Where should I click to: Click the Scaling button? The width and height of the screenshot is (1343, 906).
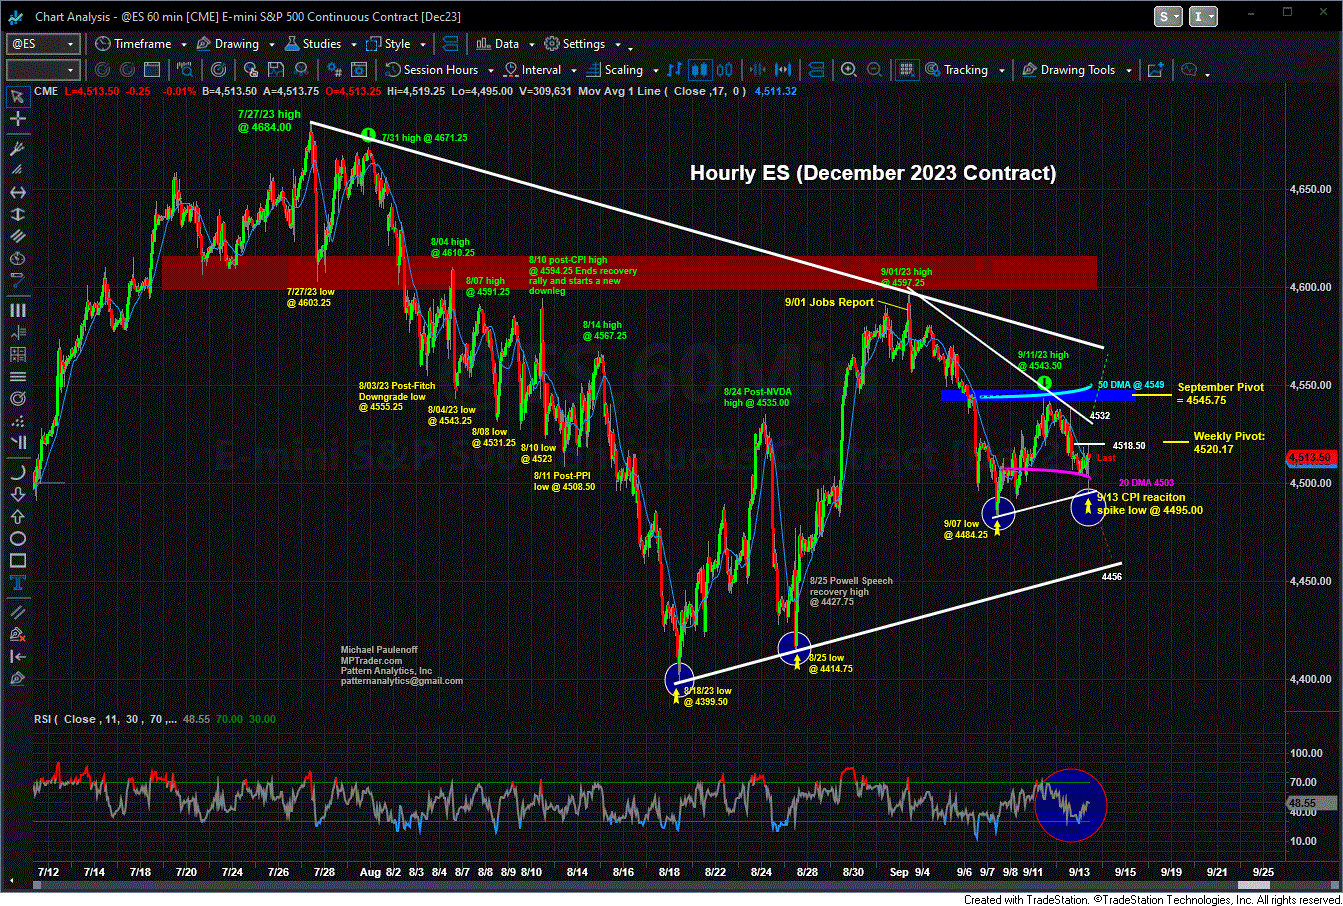click(x=613, y=70)
